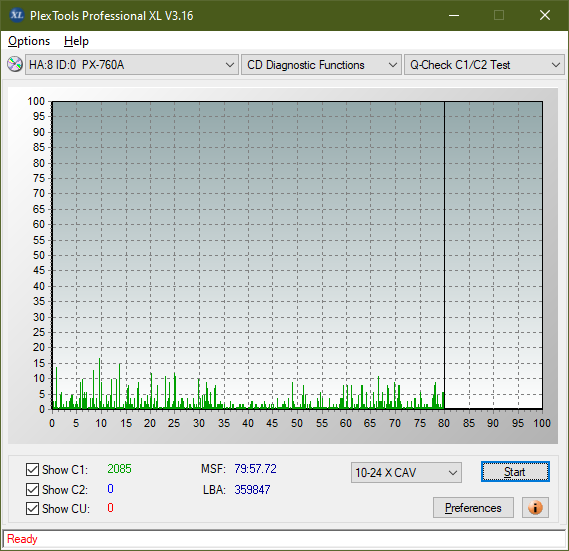The width and height of the screenshot is (569, 551).
Task: Start the C1/C2 test
Action: pyautogui.click(x=515, y=472)
